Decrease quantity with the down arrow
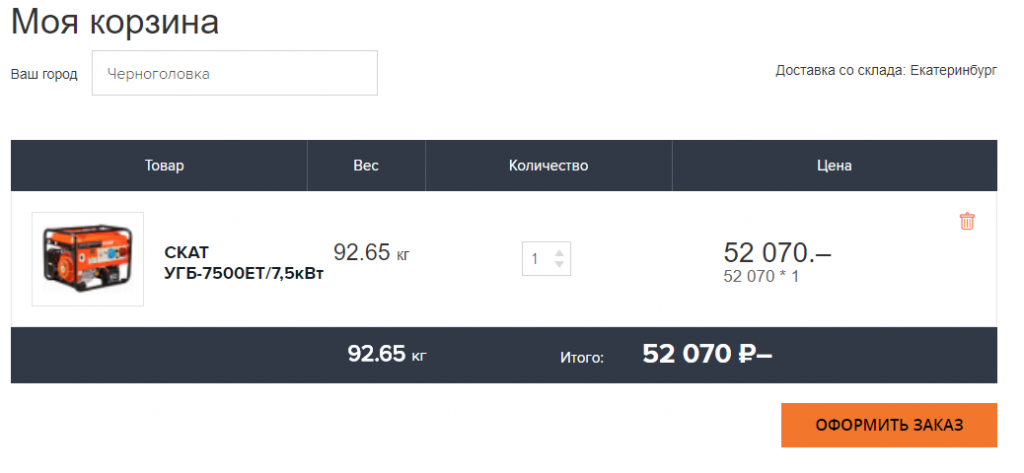1024x473 pixels. pyautogui.click(x=559, y=264)
